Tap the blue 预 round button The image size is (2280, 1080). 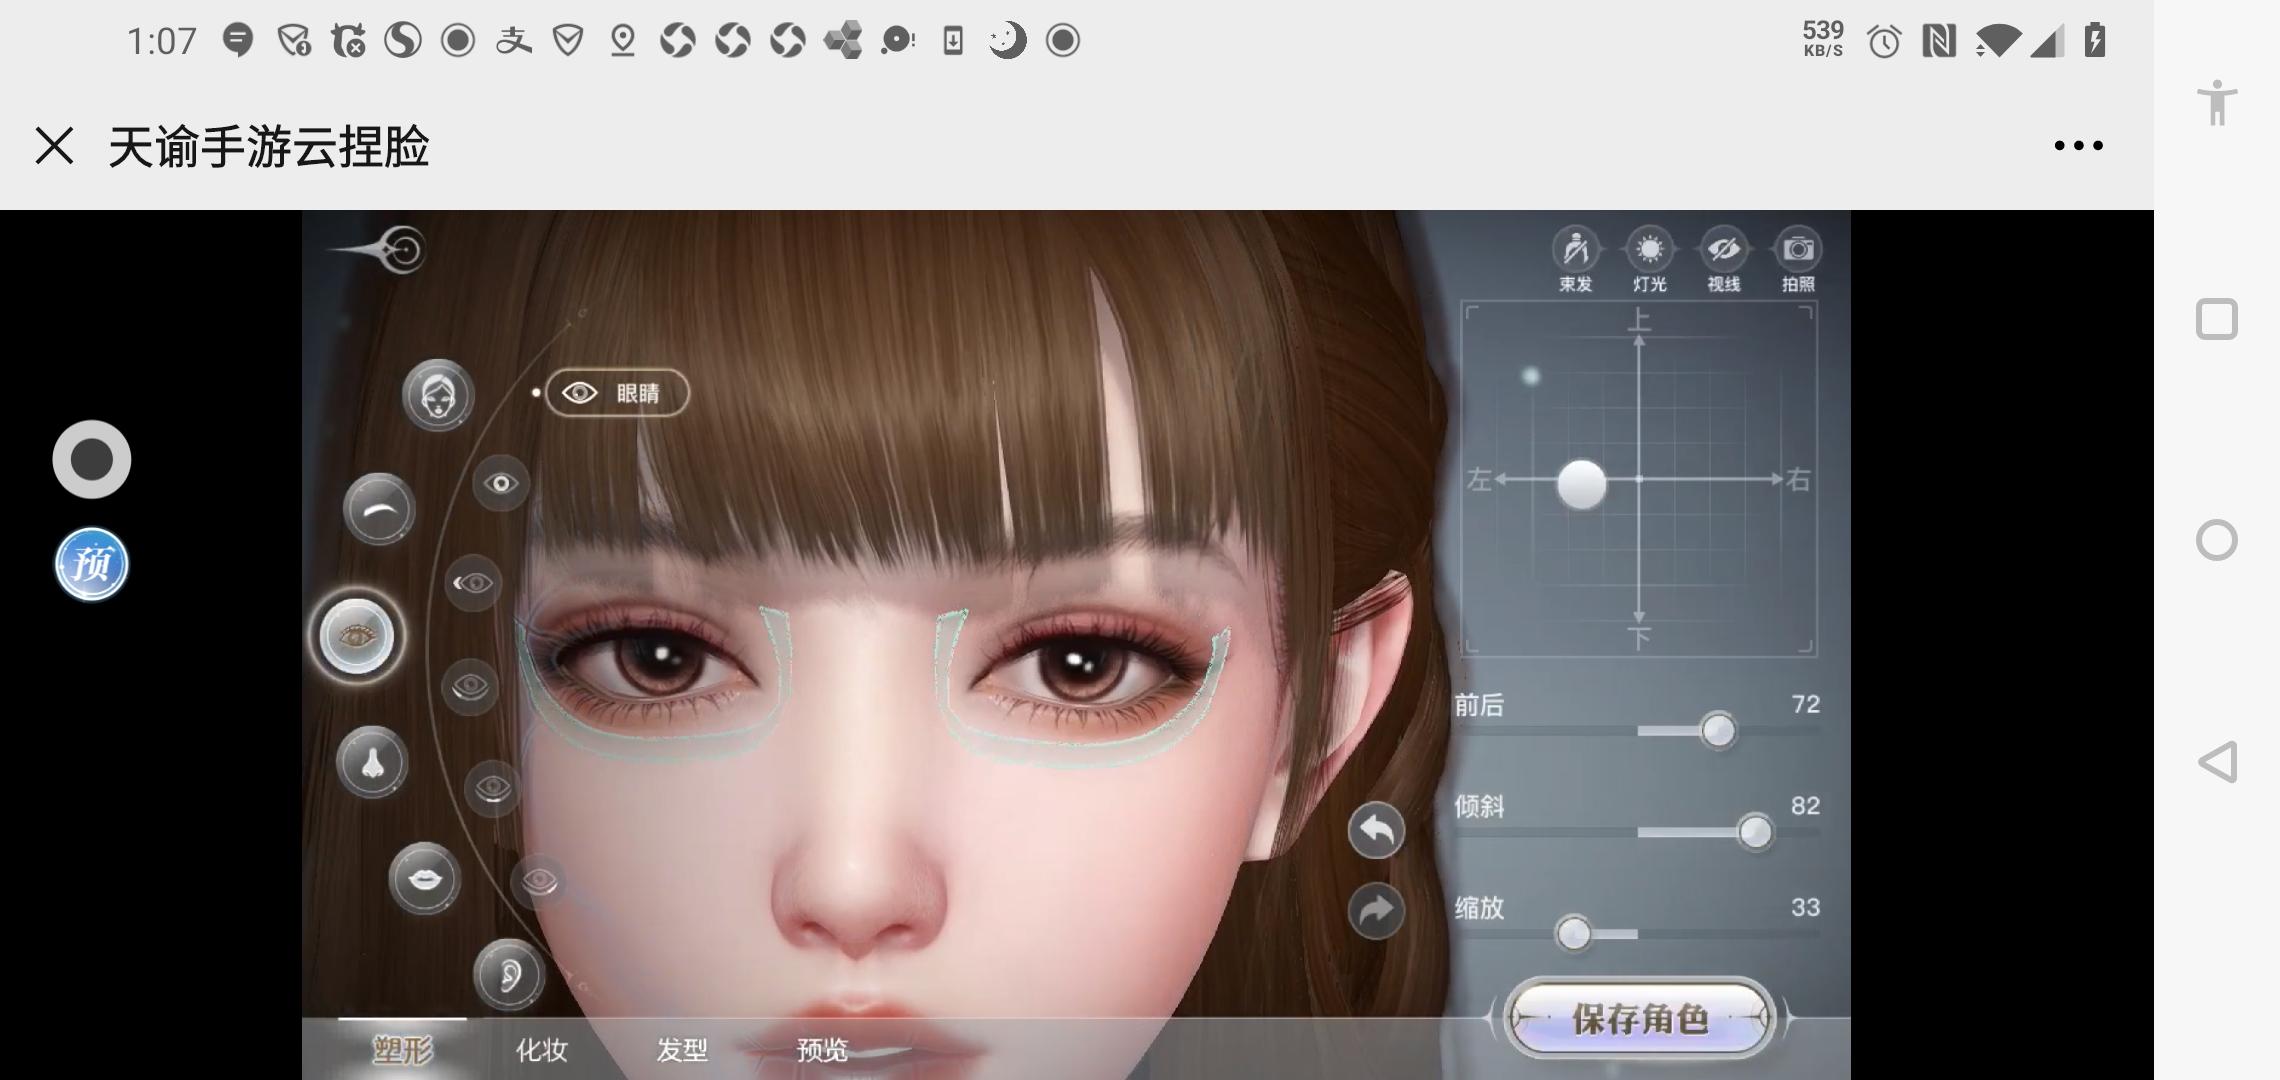point(92,565)
